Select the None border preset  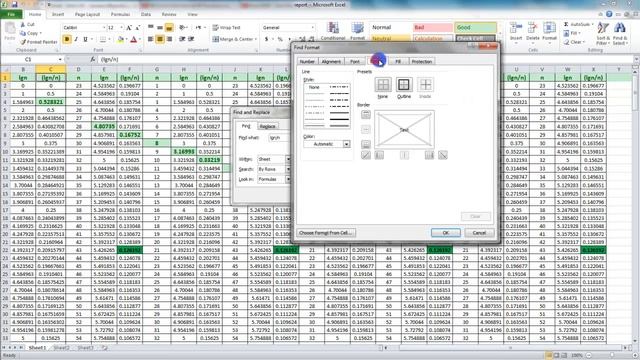pos(383,84)
